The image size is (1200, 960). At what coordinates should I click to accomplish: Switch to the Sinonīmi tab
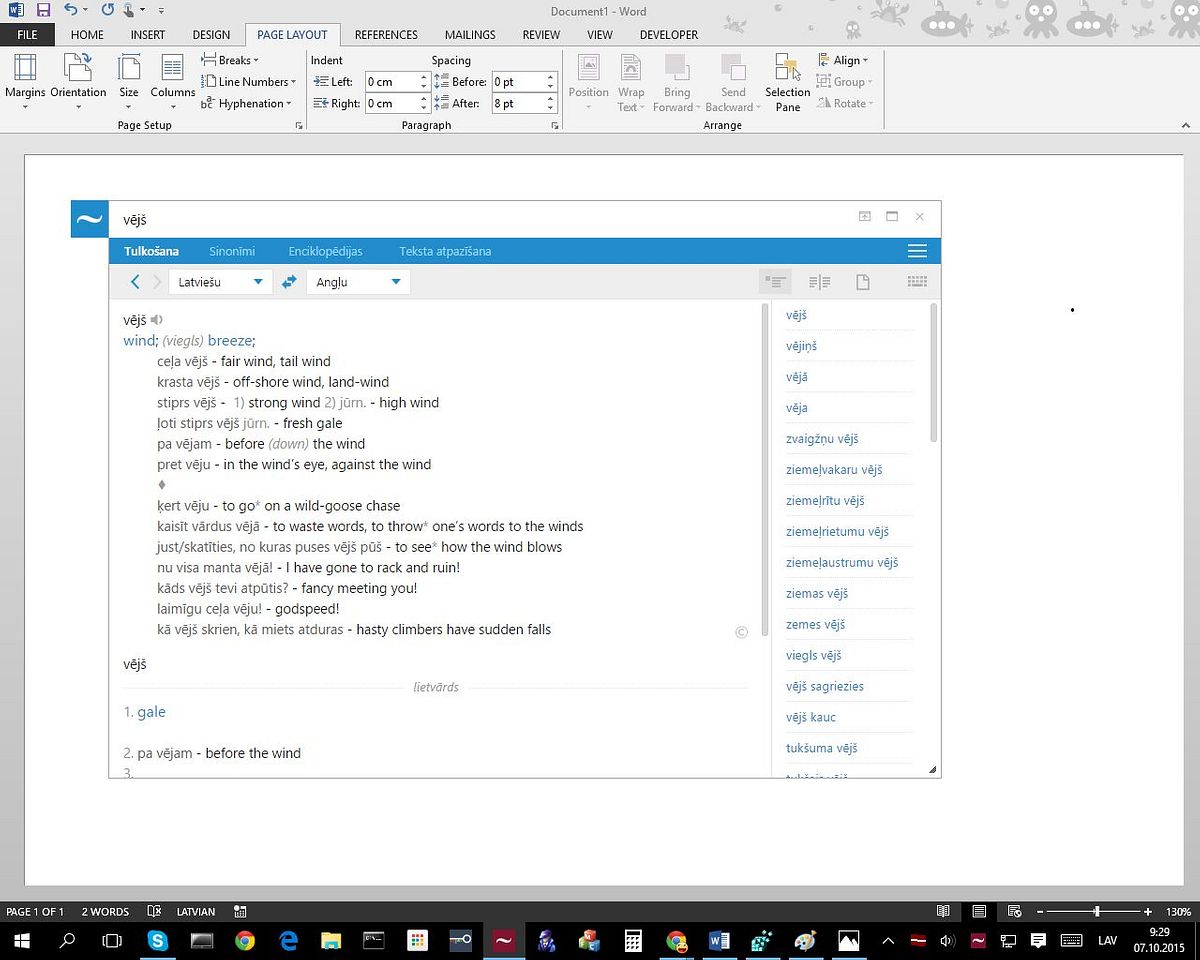tap(232, 251)
